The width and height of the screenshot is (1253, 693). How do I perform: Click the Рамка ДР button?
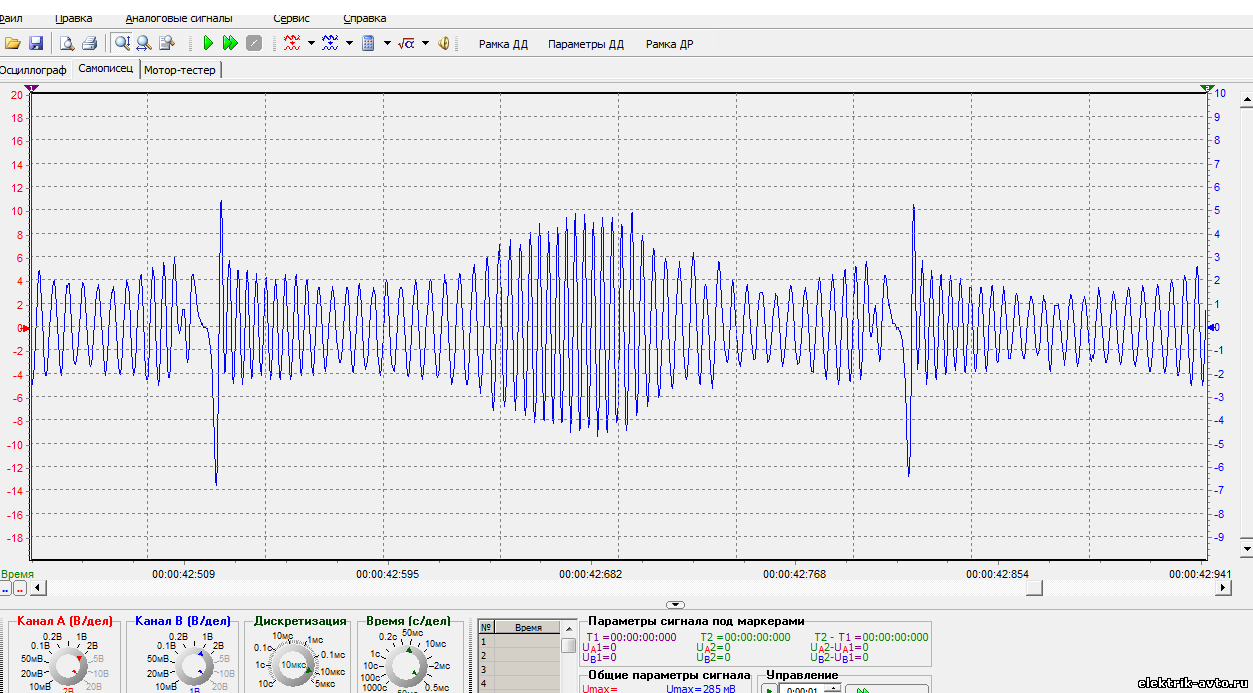[669, 44]
